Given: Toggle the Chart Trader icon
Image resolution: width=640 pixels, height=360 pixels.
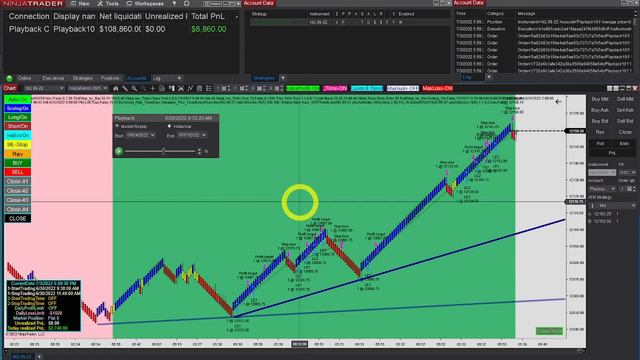Looking at the screenshot, I should tap(171, 88).
